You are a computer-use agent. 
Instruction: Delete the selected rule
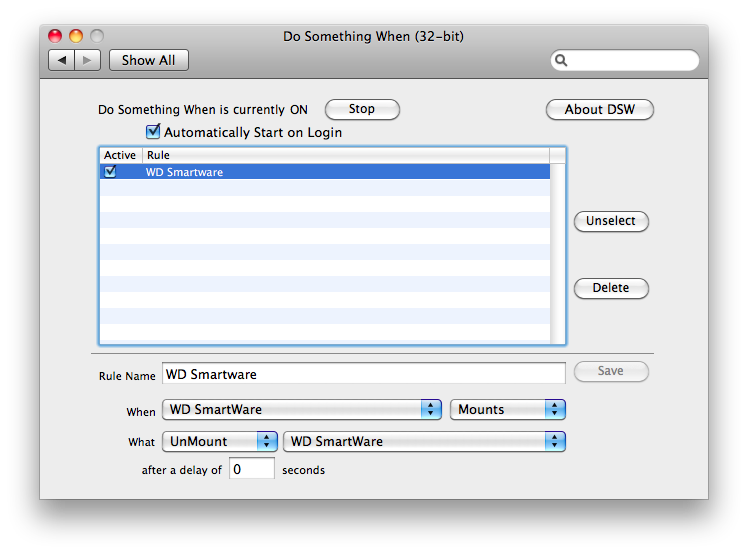[611, 288]
